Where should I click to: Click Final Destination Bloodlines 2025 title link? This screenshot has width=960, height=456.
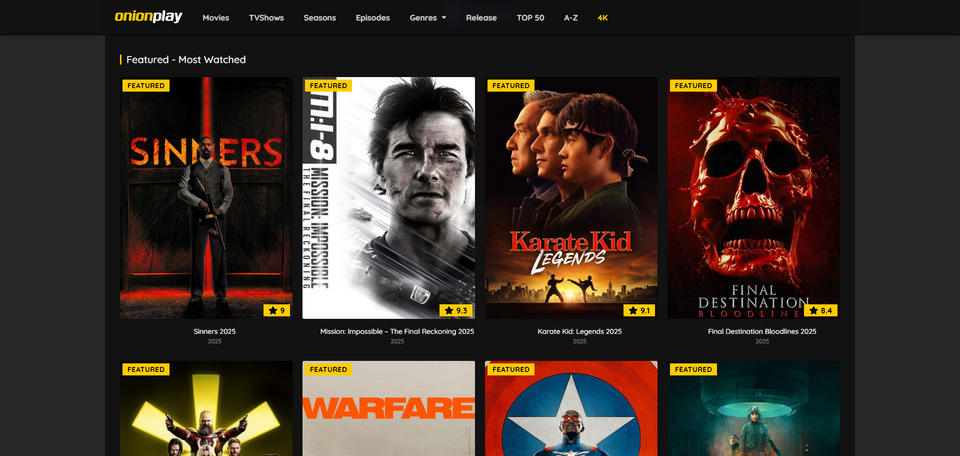(x=762, y=331)
